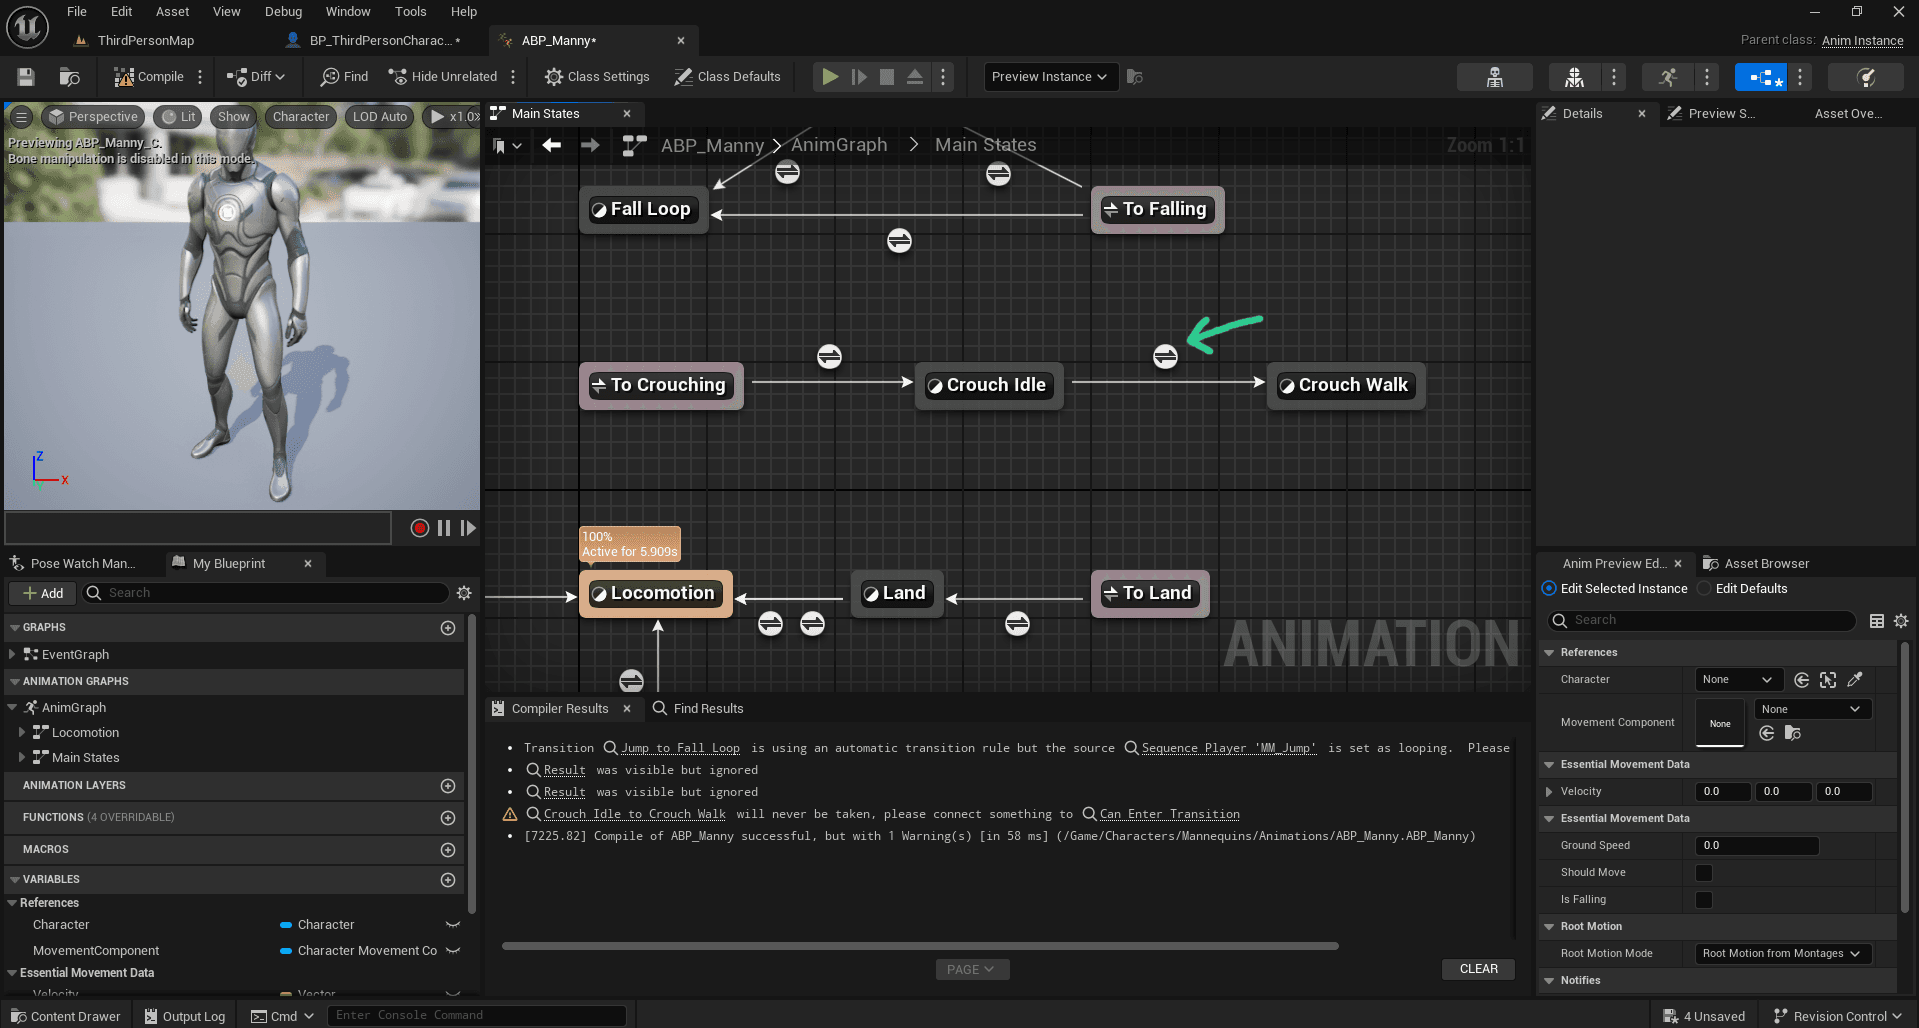Expand the EventGraph tree item
Viewport: 1919px width, 1028px height.
pyautogui.click(x=12, y=655)
